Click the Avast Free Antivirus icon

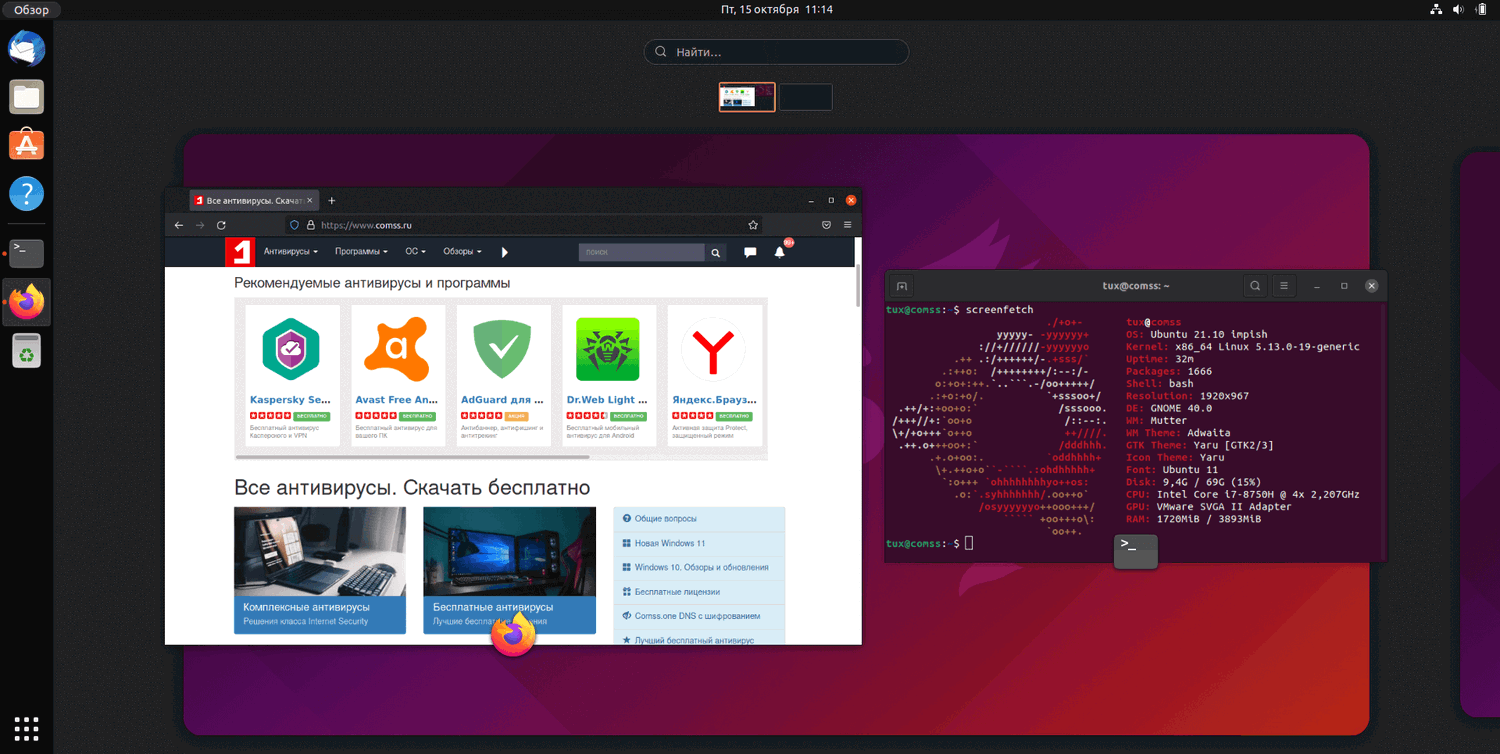pos(397,349)
